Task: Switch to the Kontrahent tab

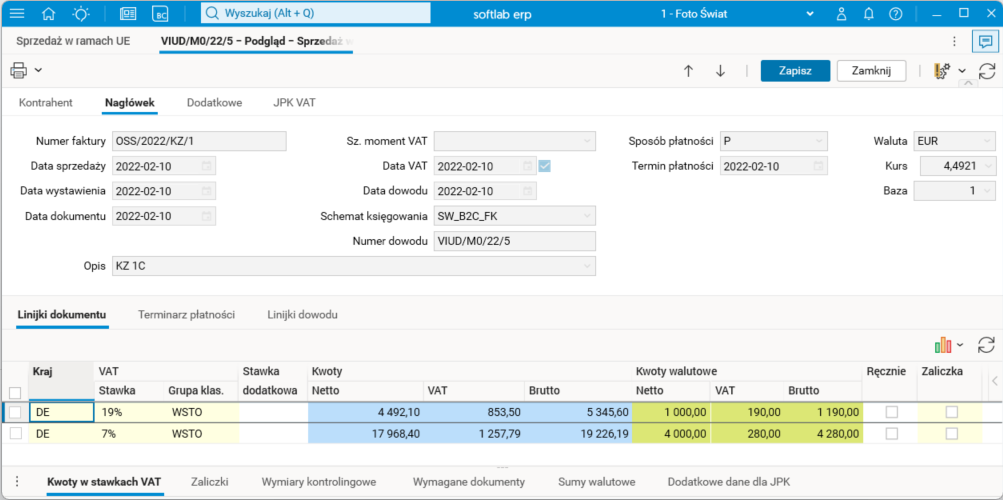Action: point(45,102)
